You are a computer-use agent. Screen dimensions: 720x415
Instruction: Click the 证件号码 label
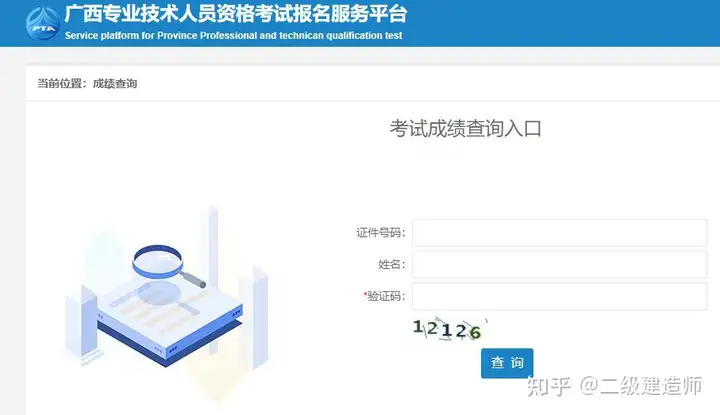coord(381,233)
